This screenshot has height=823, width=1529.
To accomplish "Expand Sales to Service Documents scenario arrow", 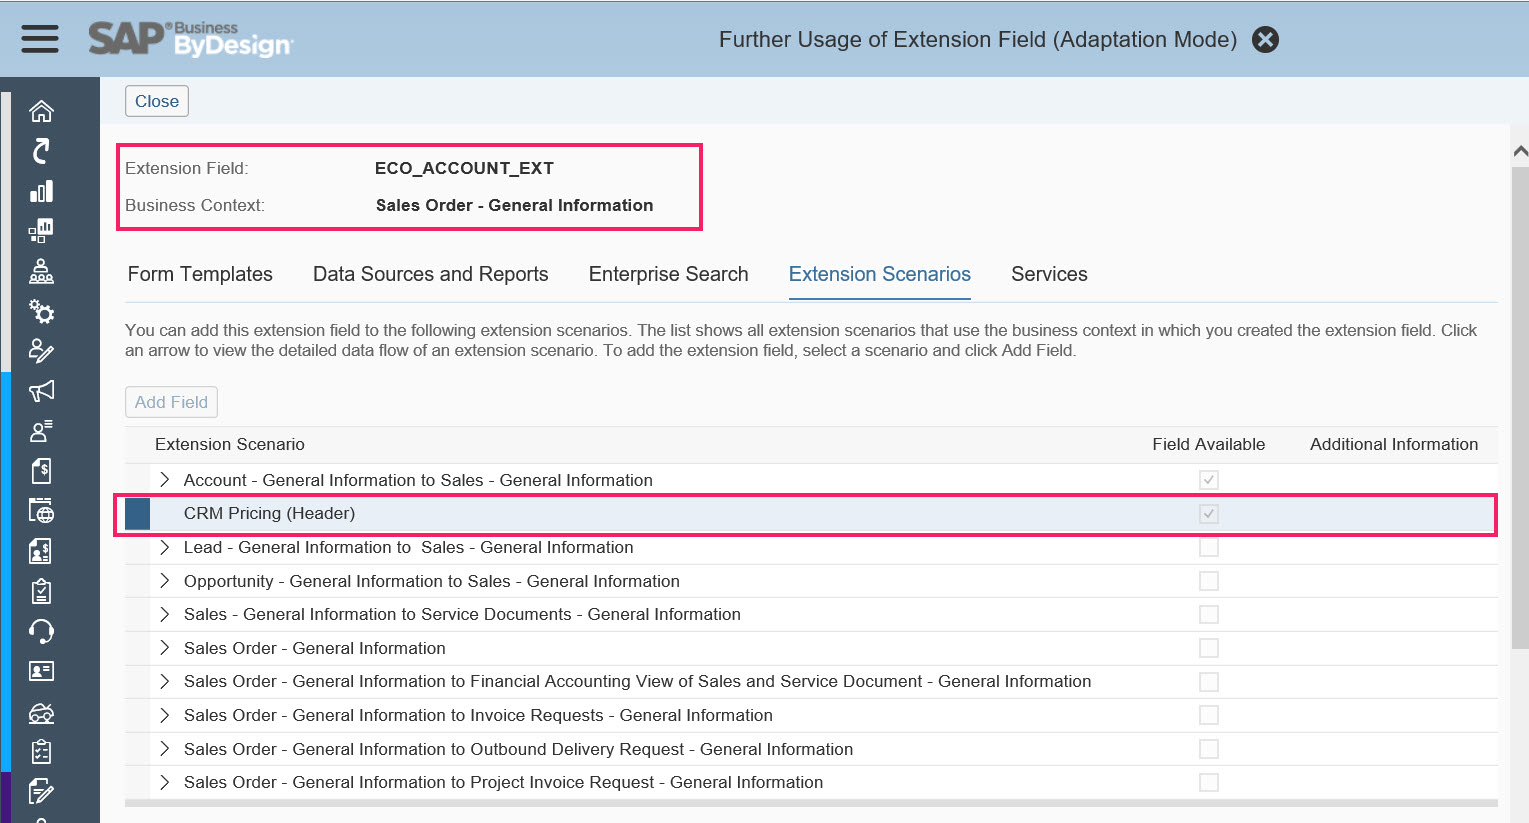I will point(165,614).
